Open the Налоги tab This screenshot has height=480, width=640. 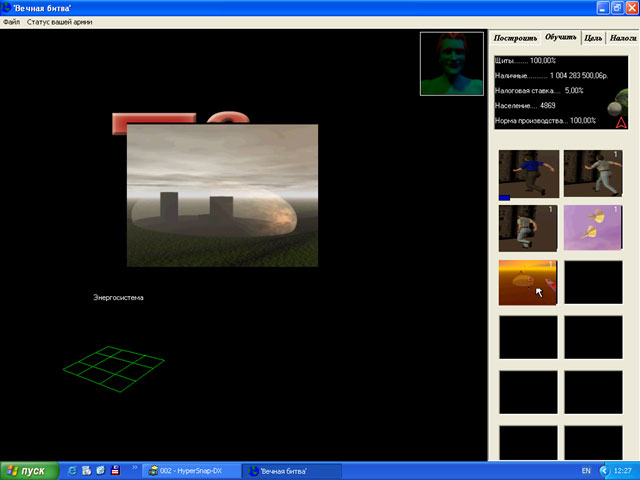623,38
